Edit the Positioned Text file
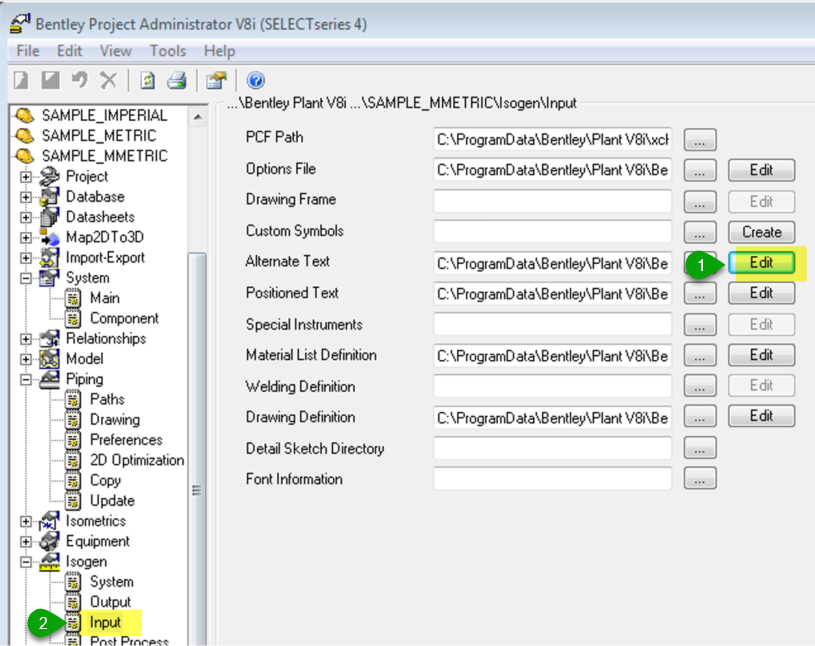 click(761, 293)
